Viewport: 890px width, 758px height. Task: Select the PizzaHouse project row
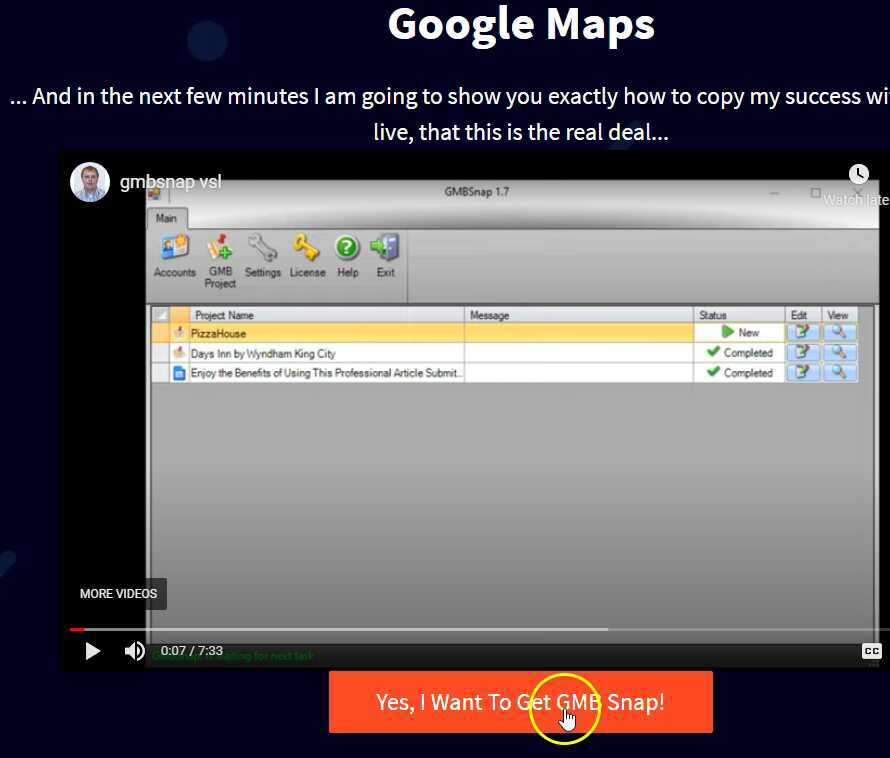point(505,333)
